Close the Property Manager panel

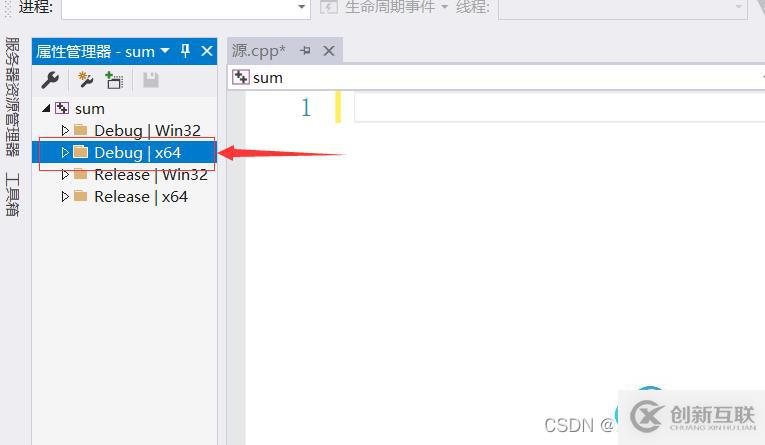(207, 51)
